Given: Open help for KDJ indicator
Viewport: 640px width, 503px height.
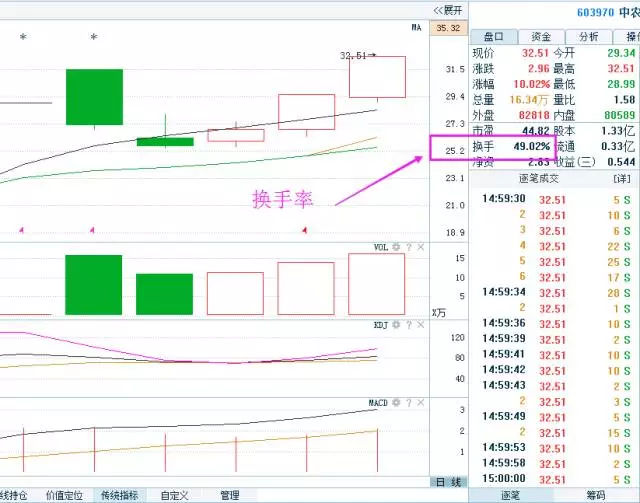Looking at the screenshot, I should (409, 325).
